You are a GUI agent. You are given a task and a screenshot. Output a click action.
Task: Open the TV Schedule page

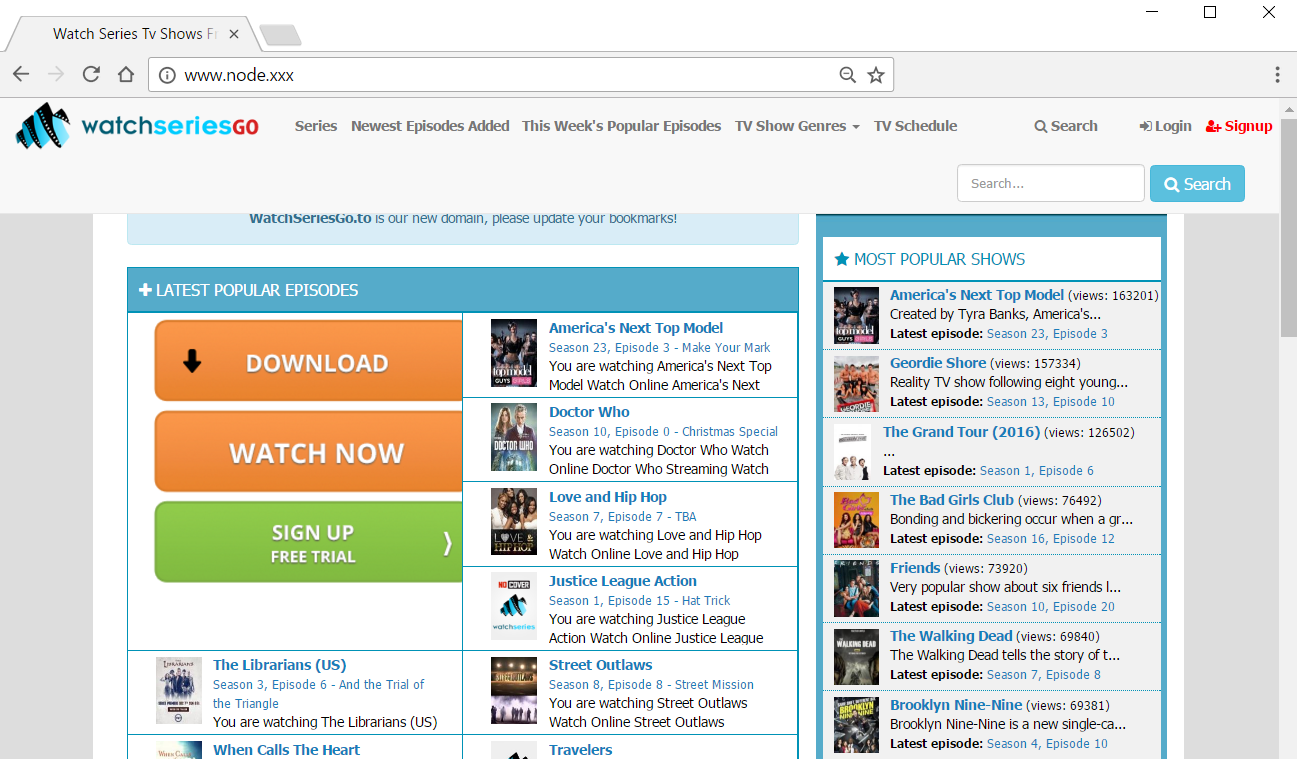click(x=915, y=126)
